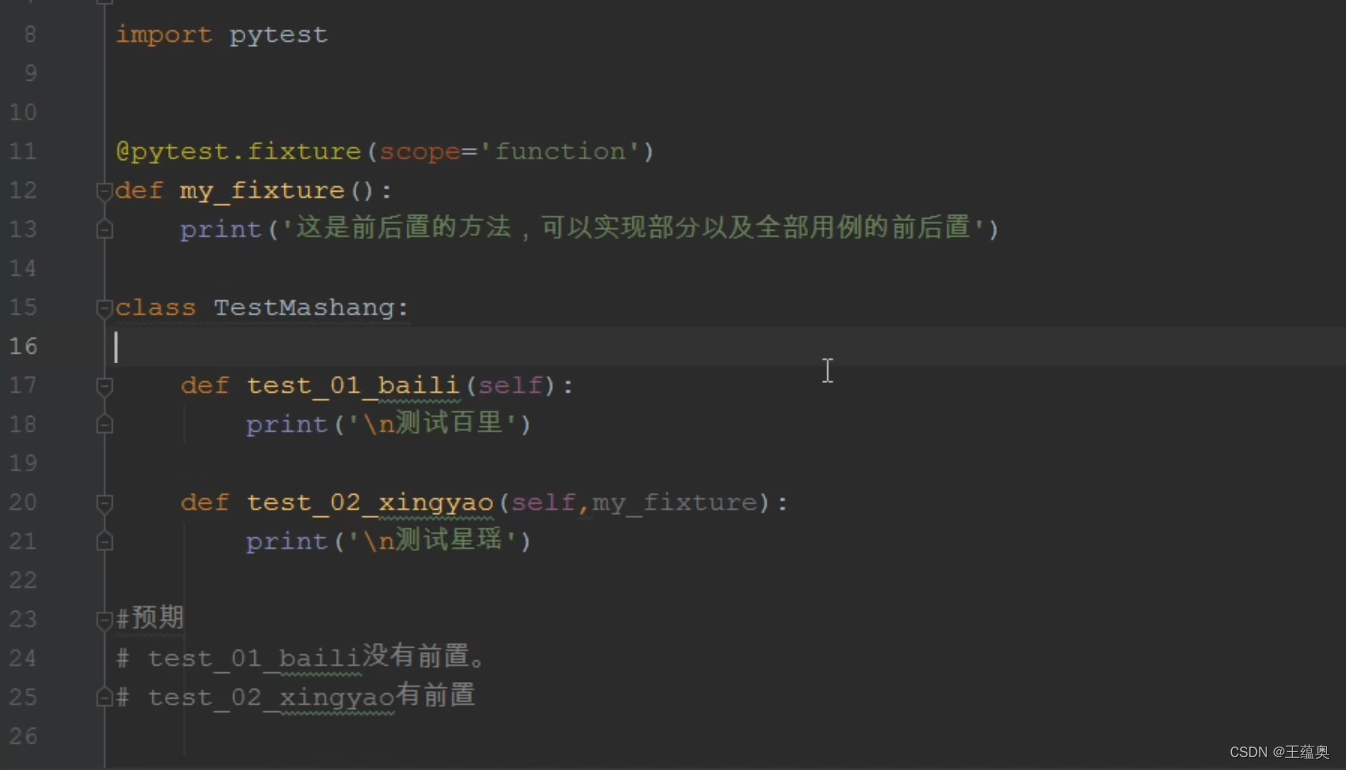
Task: Collapse the test_01_baili method fold marker
Action: click(104, 385)
